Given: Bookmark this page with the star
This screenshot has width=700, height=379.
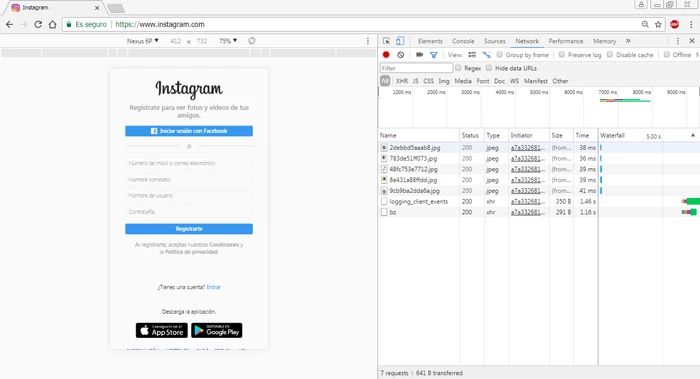Looking at the screenshot, I should [x=658, y=25].
